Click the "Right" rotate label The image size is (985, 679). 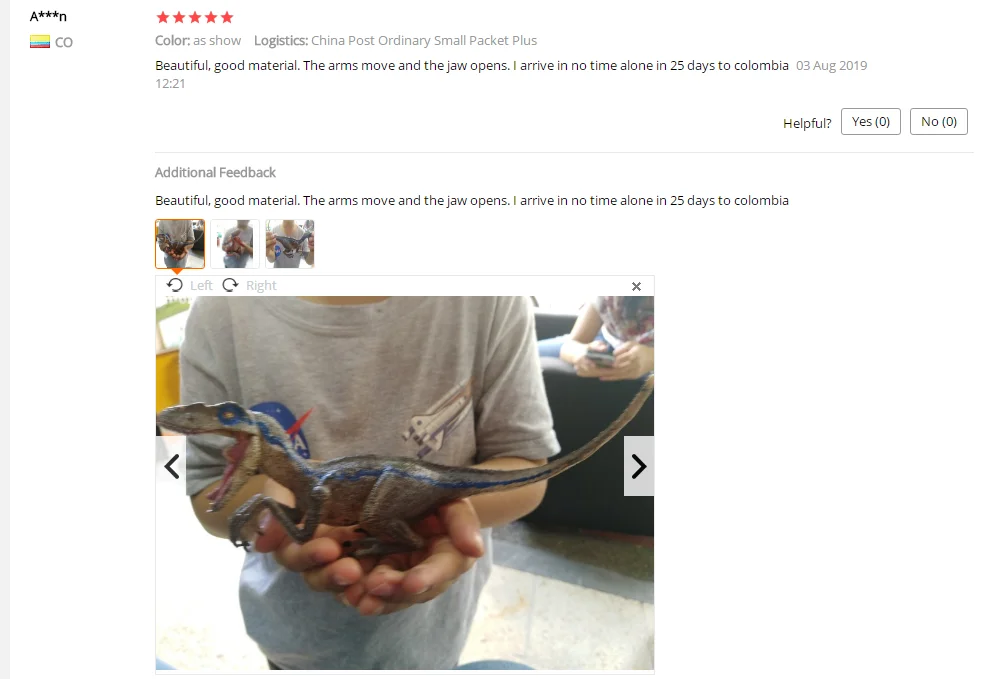pos(261,286)
